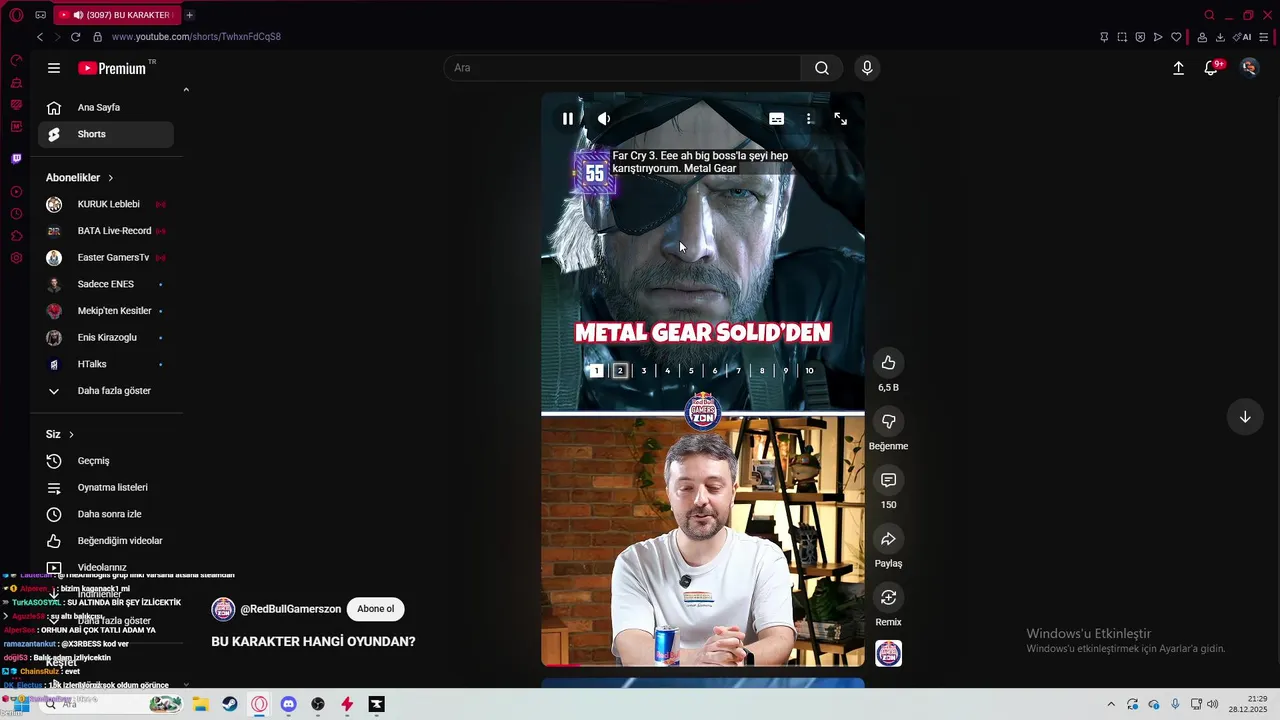The height and width of the screenshot is (720, 1280).
Task: Open Discord from the taskbar
Action: 288,704
